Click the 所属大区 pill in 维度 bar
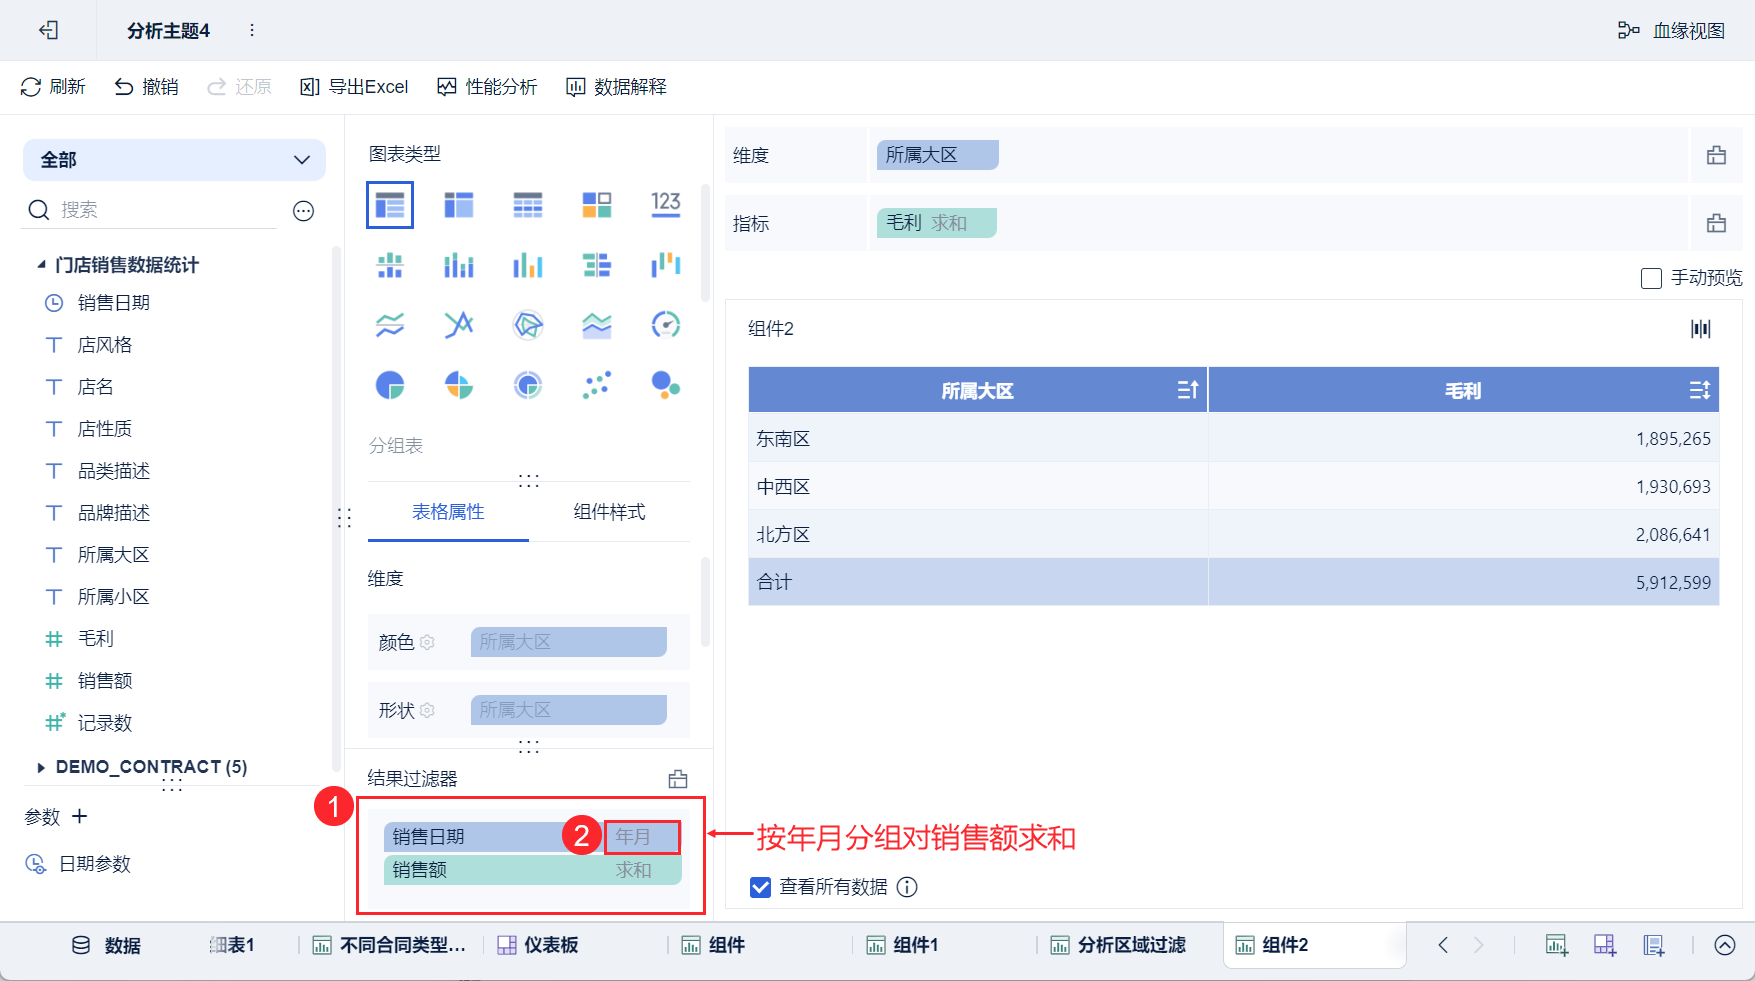The image size is (1755, 981). tap(938, 155)
